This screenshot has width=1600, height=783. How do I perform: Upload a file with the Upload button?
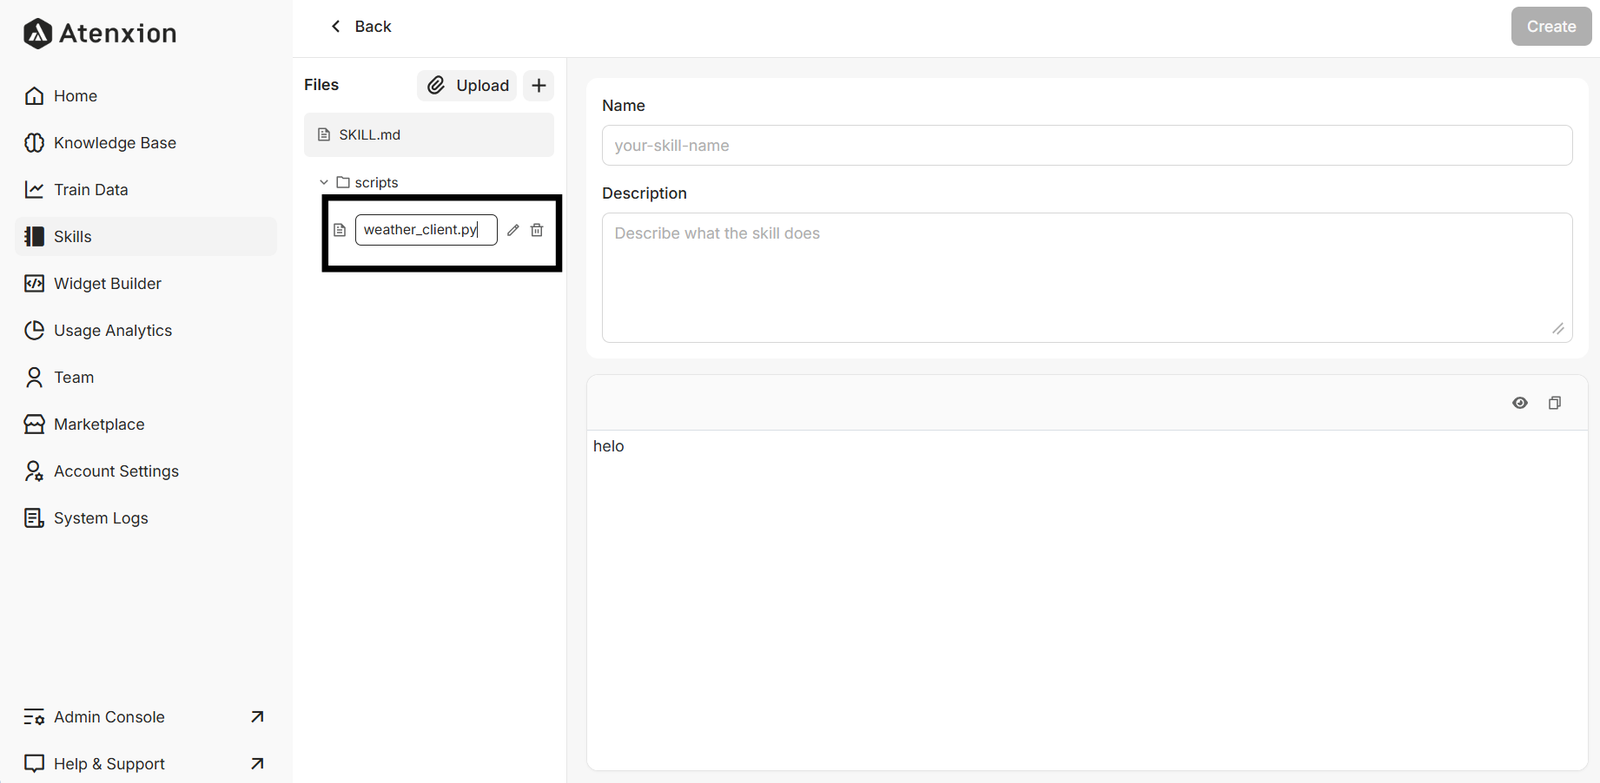467,86
